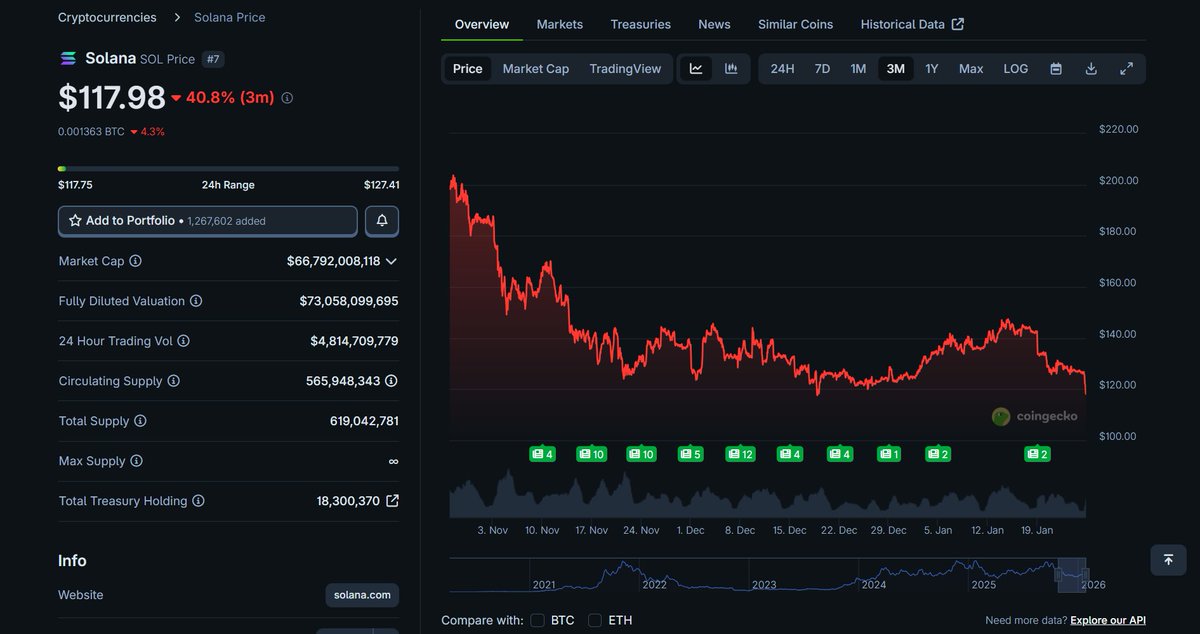Viewport: 1200px width, 634px height.
Task: Click the Fully Diluted Valuation info icon
Action: click(x=196, y=301)
